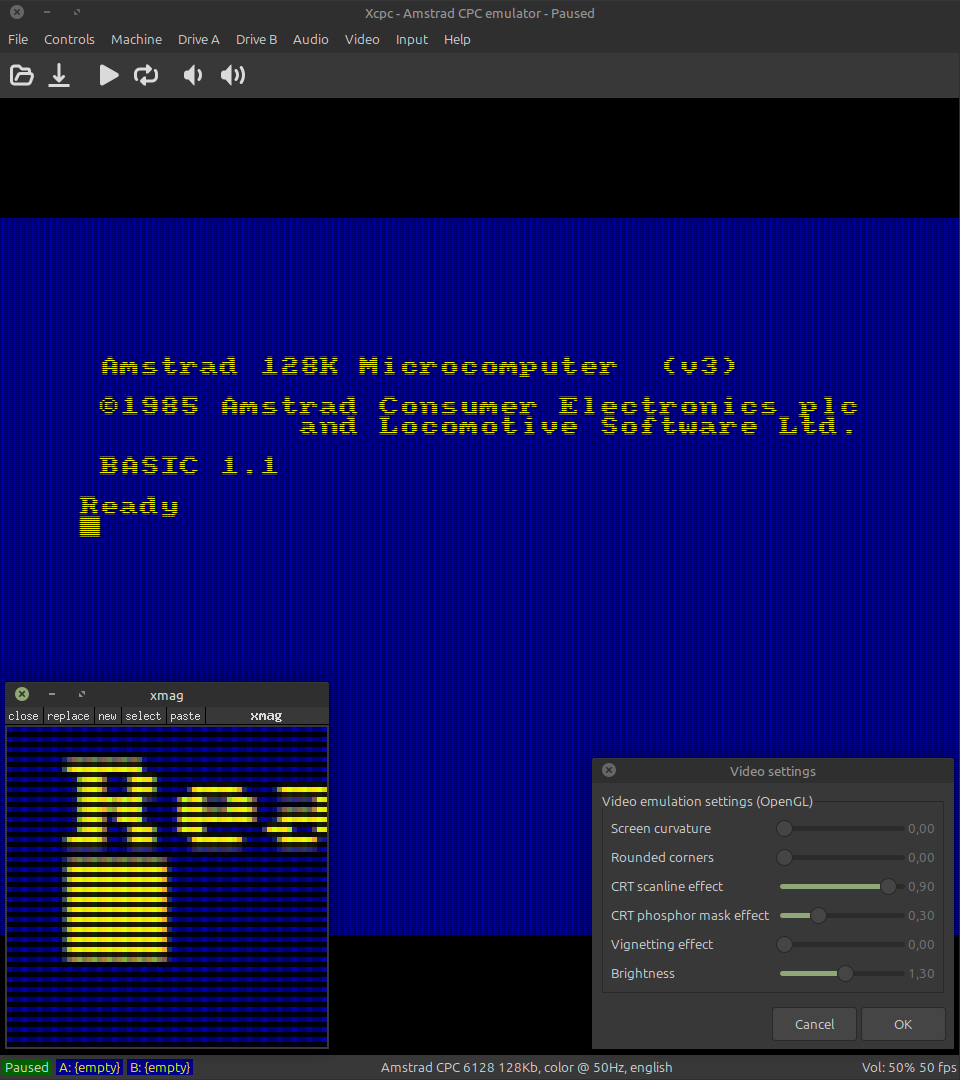
Task: Open the Drive A menu
Action: (x=198, y=40)
